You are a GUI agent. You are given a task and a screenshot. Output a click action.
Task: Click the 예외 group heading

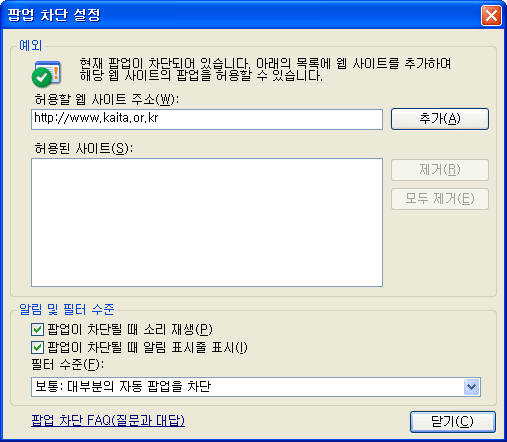(31, 45)
